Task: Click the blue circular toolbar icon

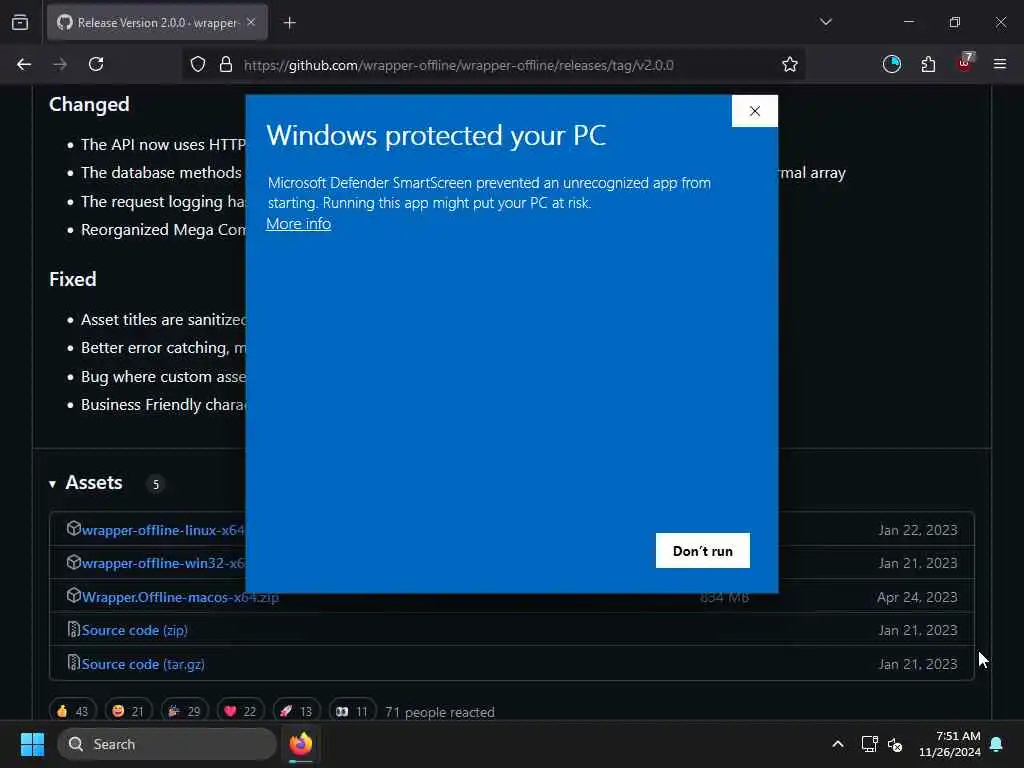Action: pyautogui.click(x=891, y=64)
